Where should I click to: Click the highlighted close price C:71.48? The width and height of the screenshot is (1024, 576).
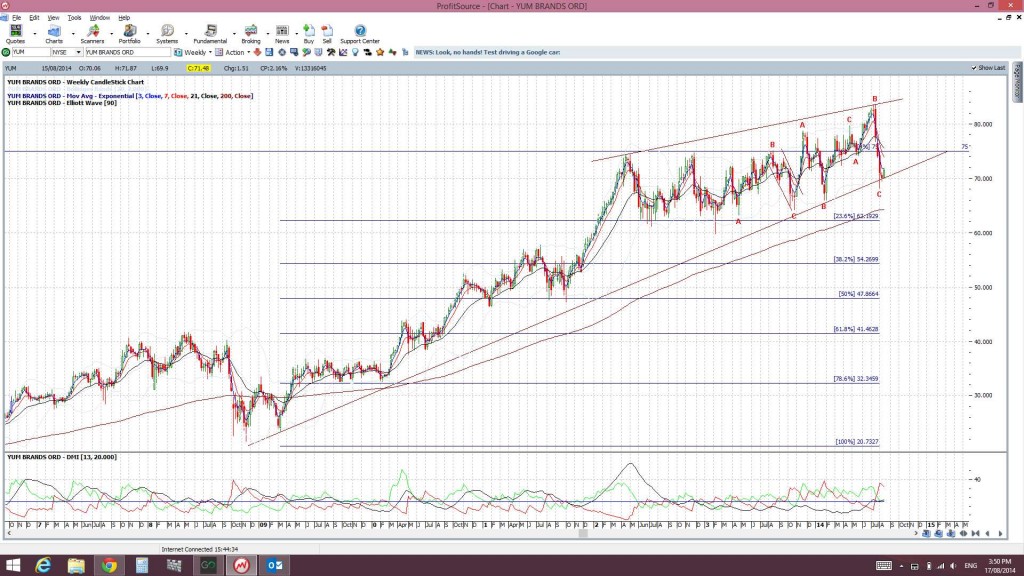pos(198,68)
